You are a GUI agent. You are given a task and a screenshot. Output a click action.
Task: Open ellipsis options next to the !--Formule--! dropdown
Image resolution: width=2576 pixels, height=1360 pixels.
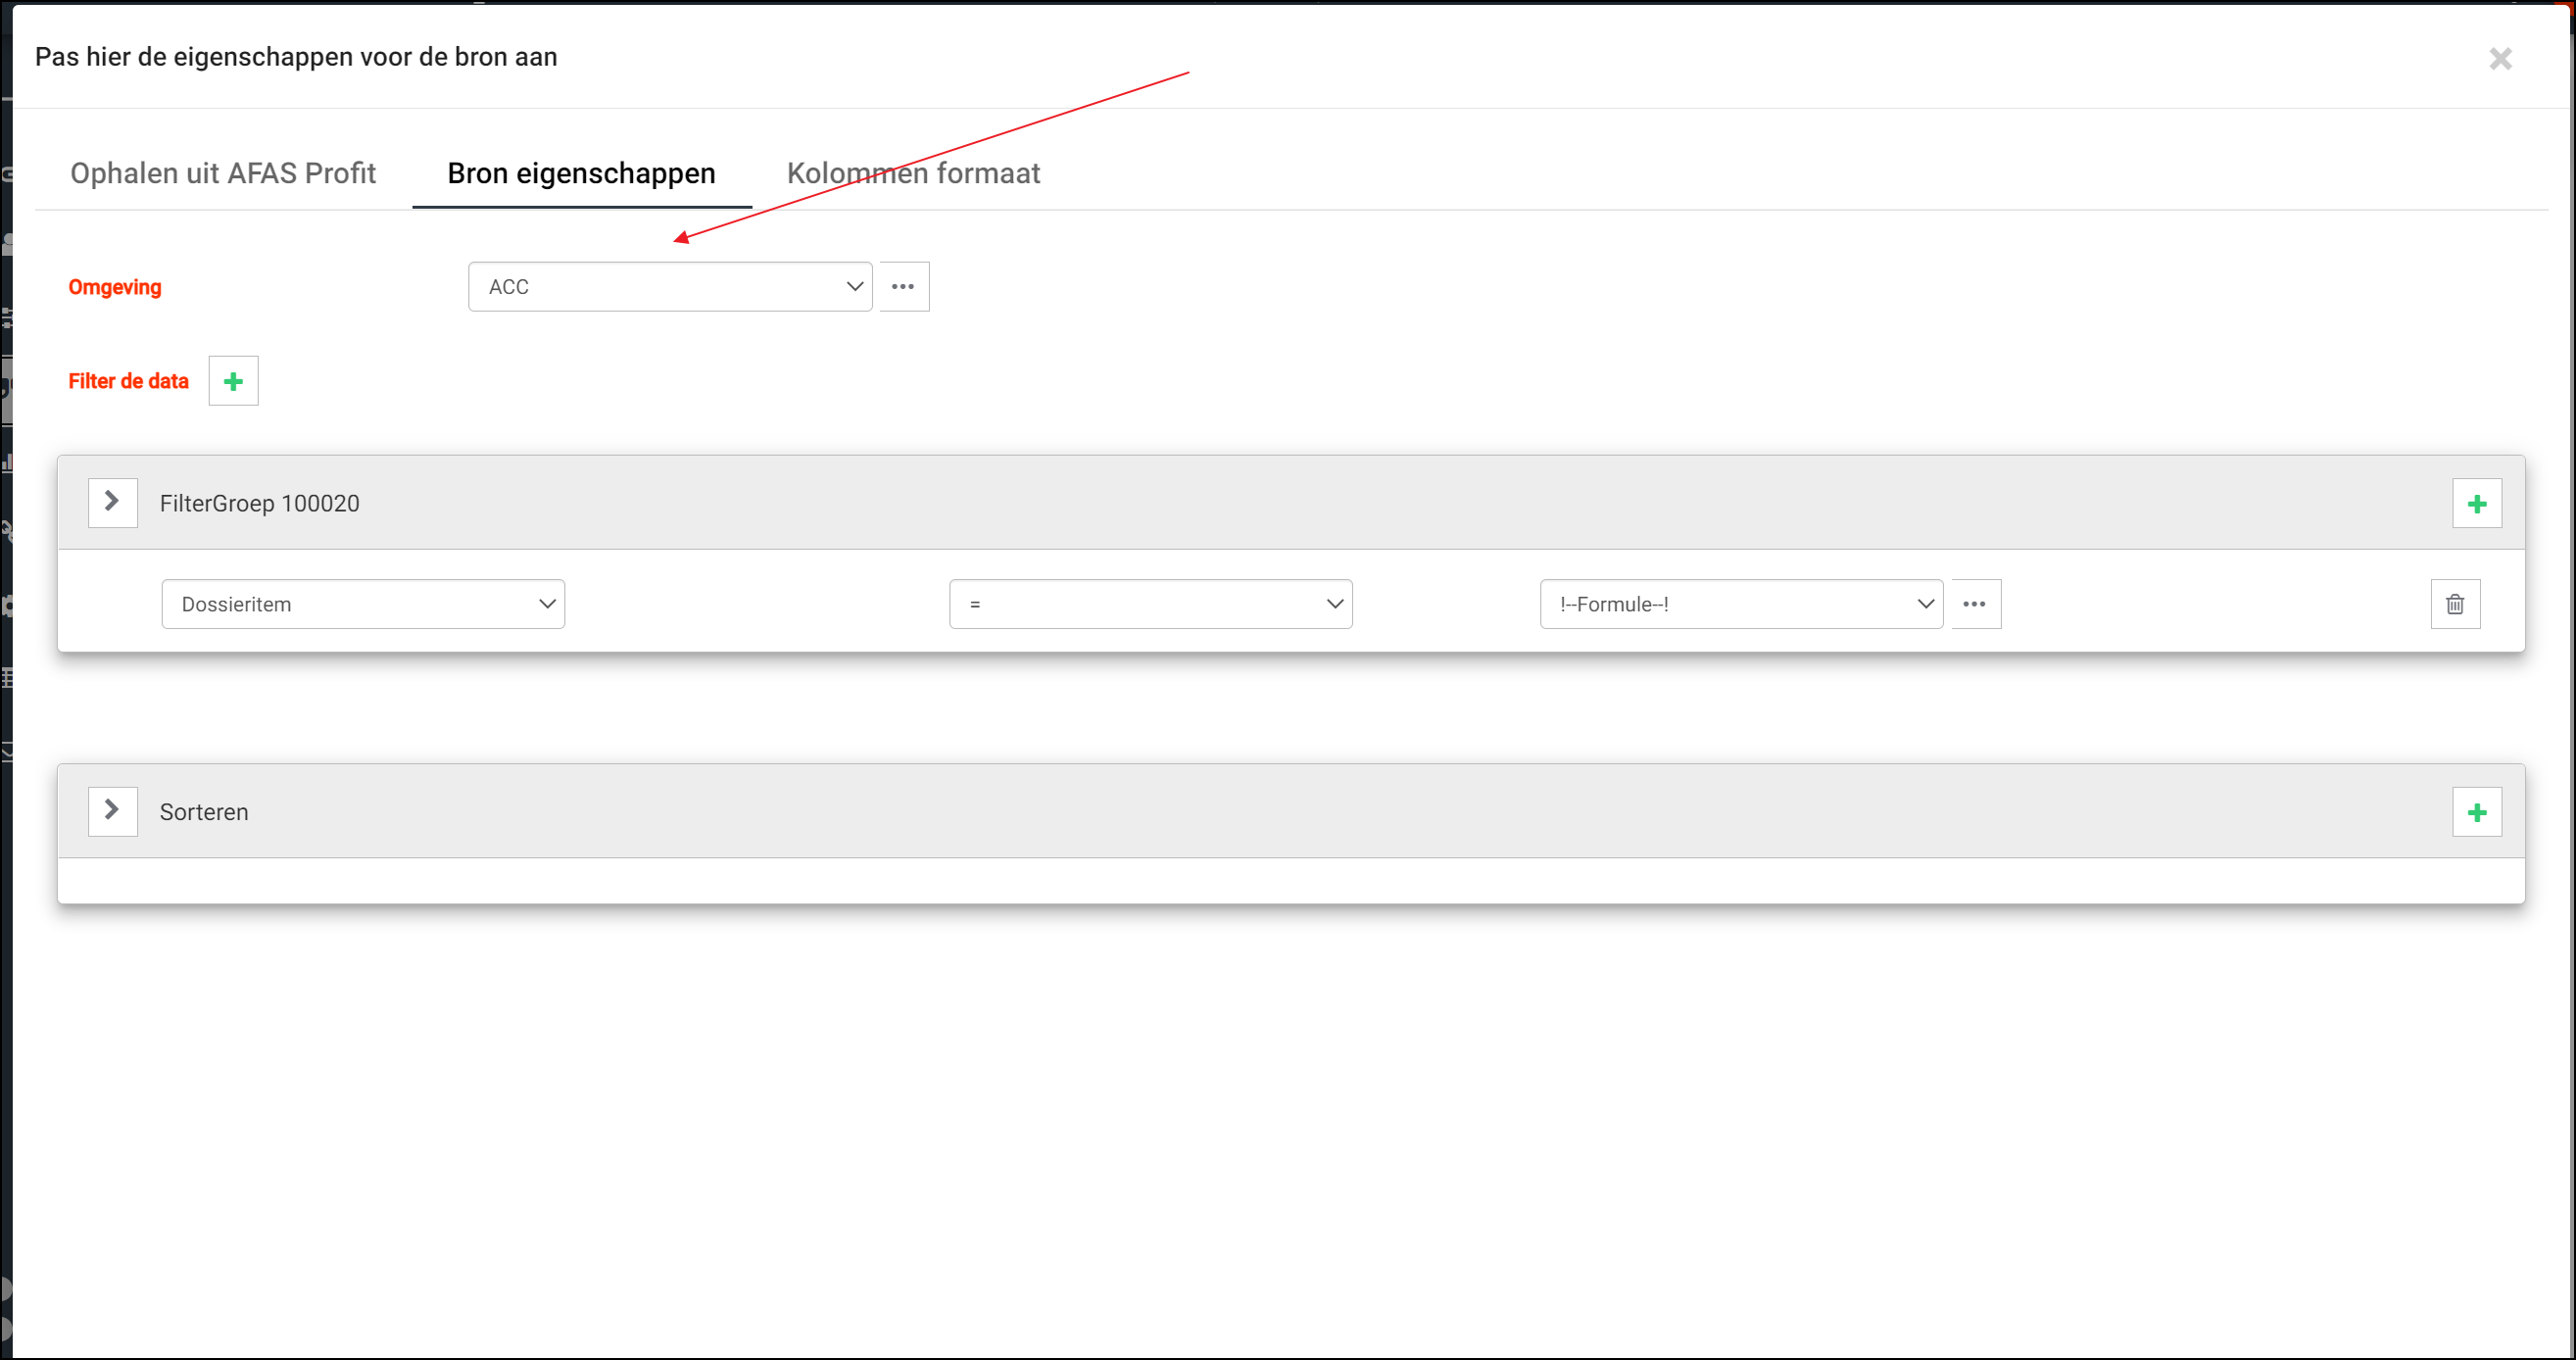1974,604
